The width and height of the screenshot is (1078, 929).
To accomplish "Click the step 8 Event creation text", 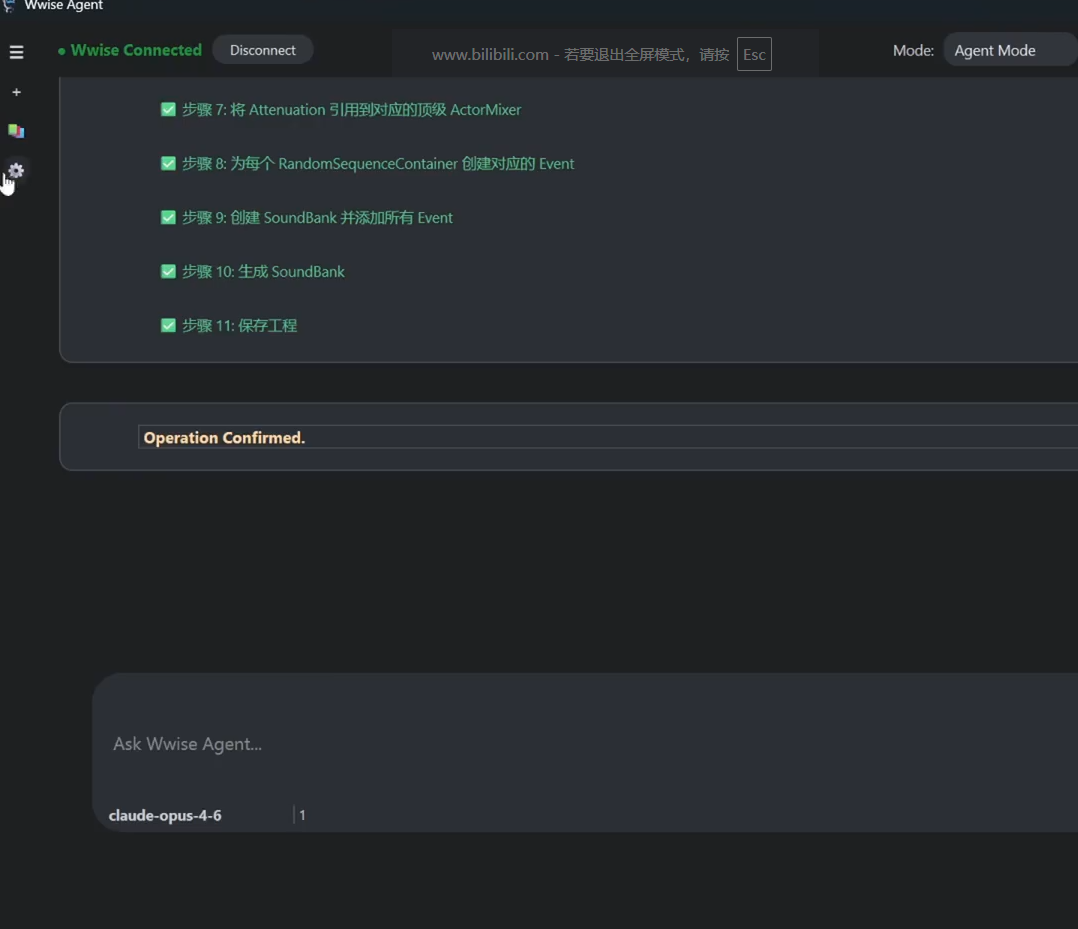I will click(x=378, y=163).
